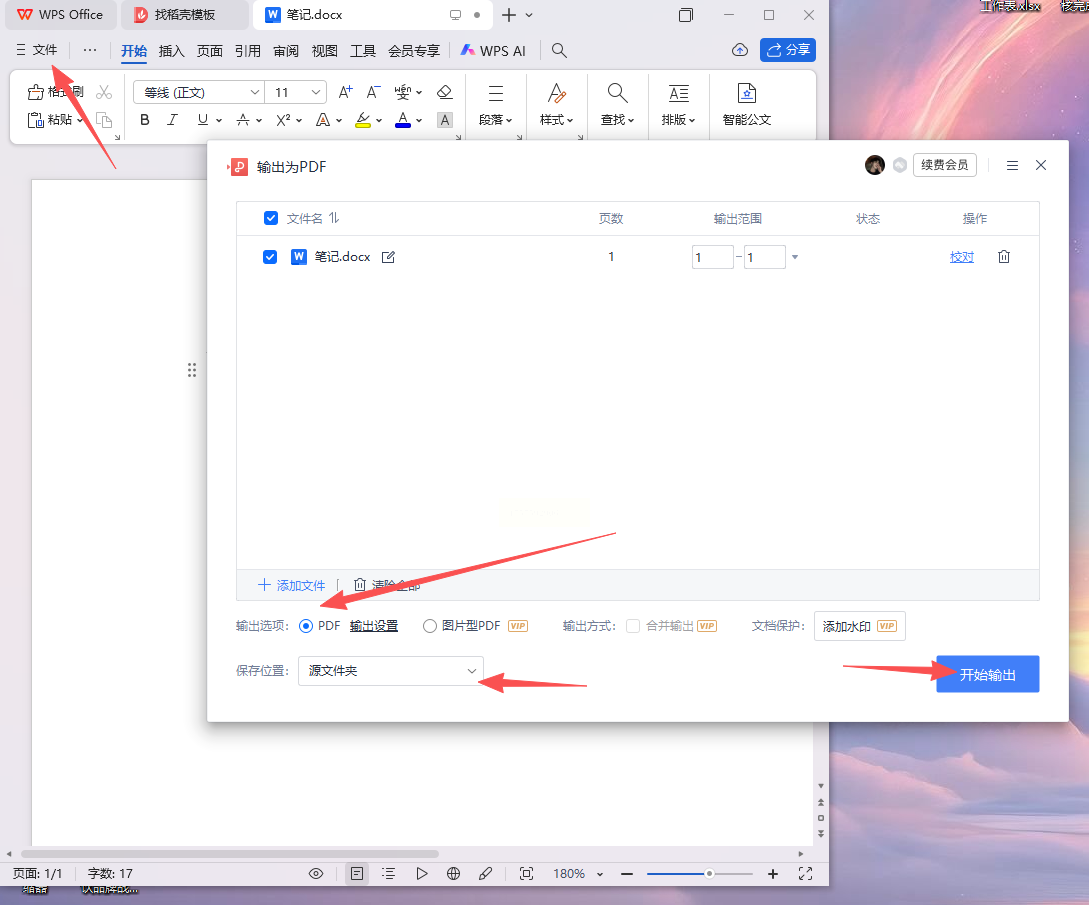This screenshot has width=1089, height=905.
Task: Toggle eye protection mode in status bar
Action: click(x=316, y=874)
